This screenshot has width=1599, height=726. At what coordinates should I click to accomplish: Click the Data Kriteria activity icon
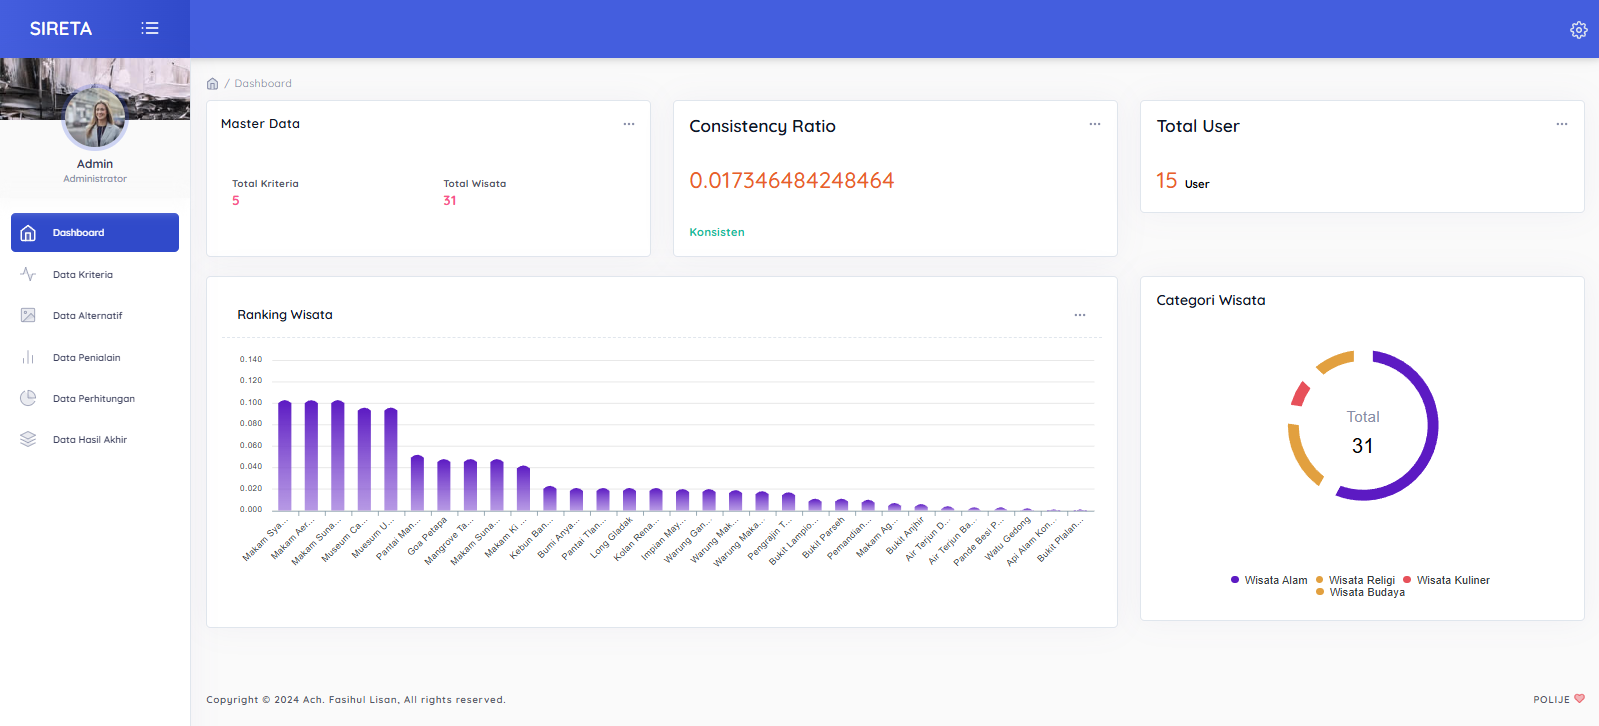click(28, 274)
